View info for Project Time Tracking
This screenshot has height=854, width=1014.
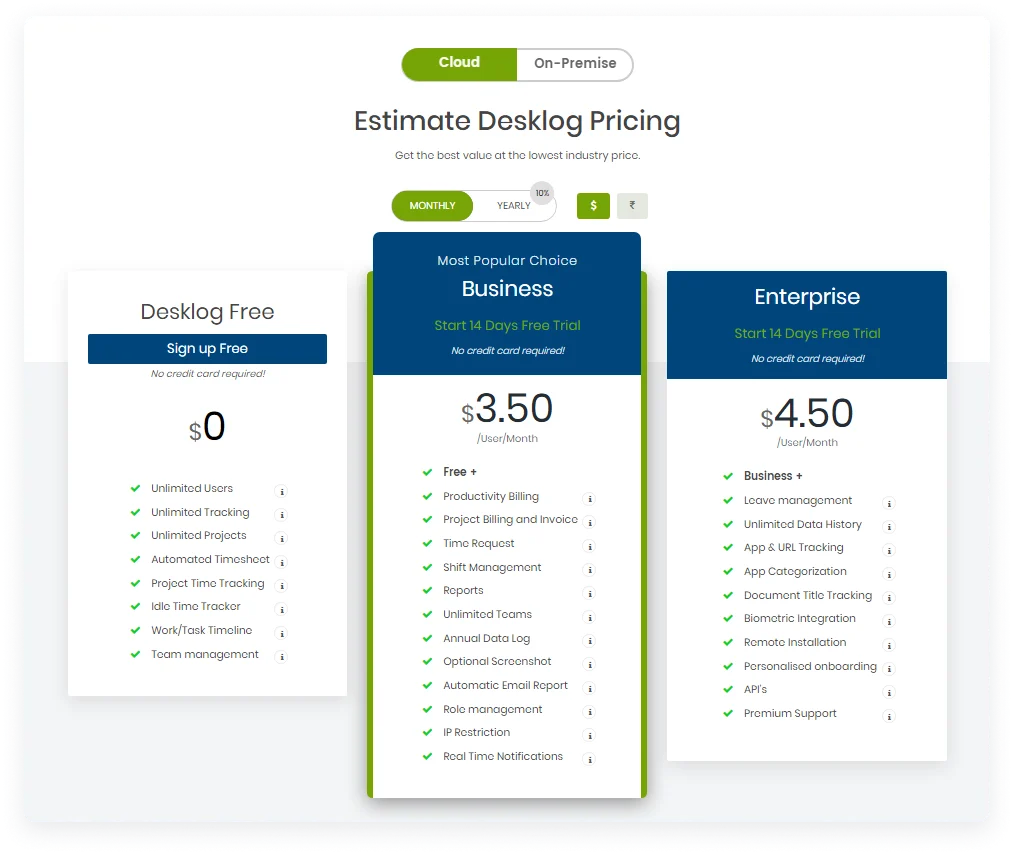pos(281,586)
